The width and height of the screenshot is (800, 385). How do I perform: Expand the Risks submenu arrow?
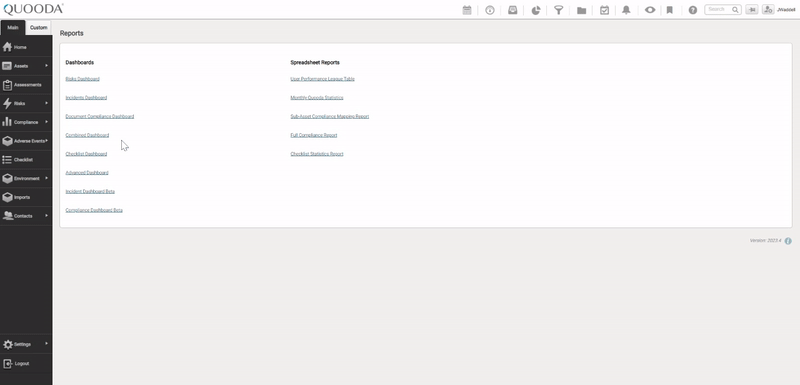tap(46, 103)
